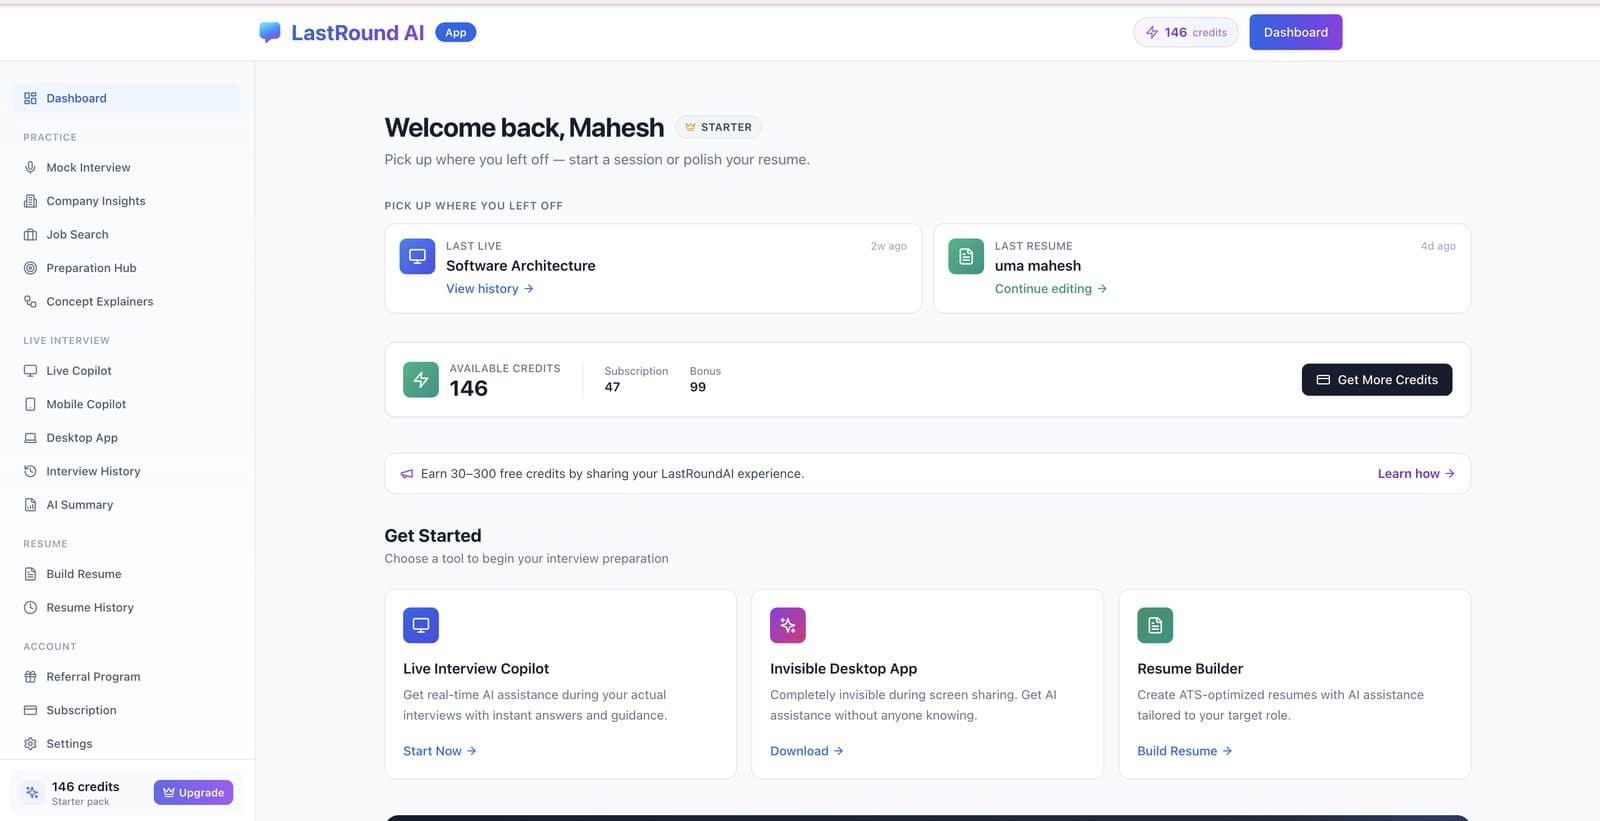Click the App badge next to logo

(x=456, y=32)
